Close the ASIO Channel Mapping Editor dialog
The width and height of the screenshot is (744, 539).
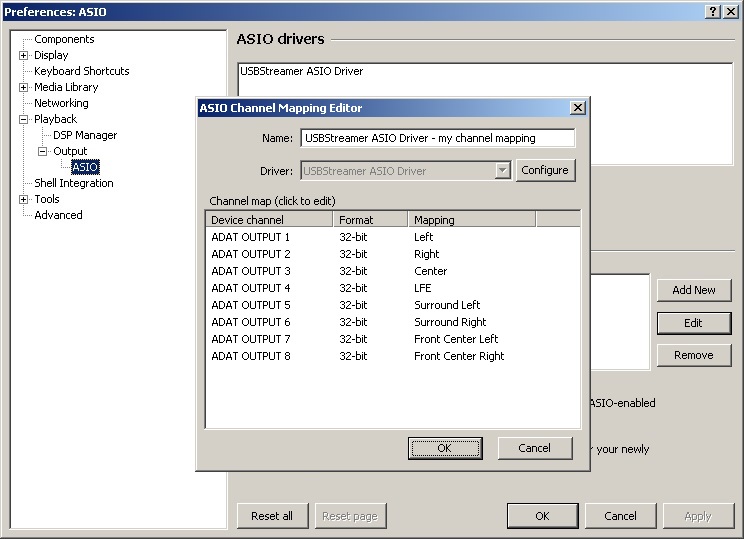coord(577,108)
